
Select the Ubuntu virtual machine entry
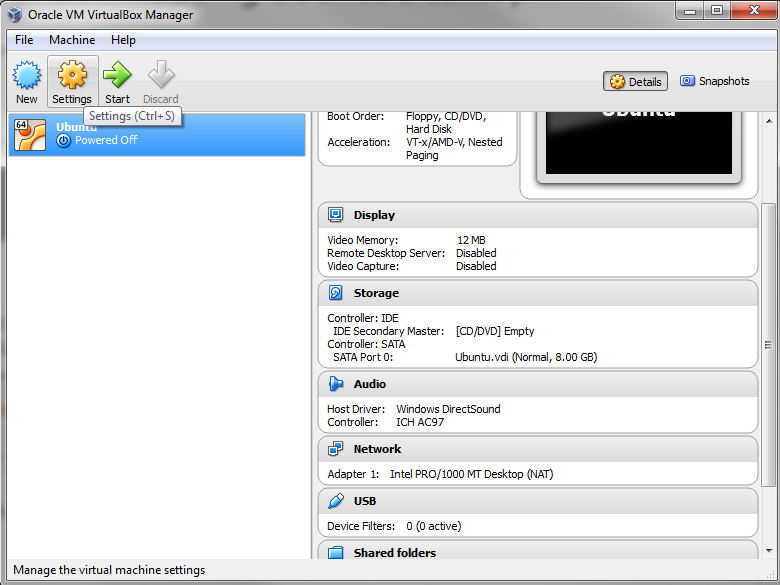tap(157, 134)
